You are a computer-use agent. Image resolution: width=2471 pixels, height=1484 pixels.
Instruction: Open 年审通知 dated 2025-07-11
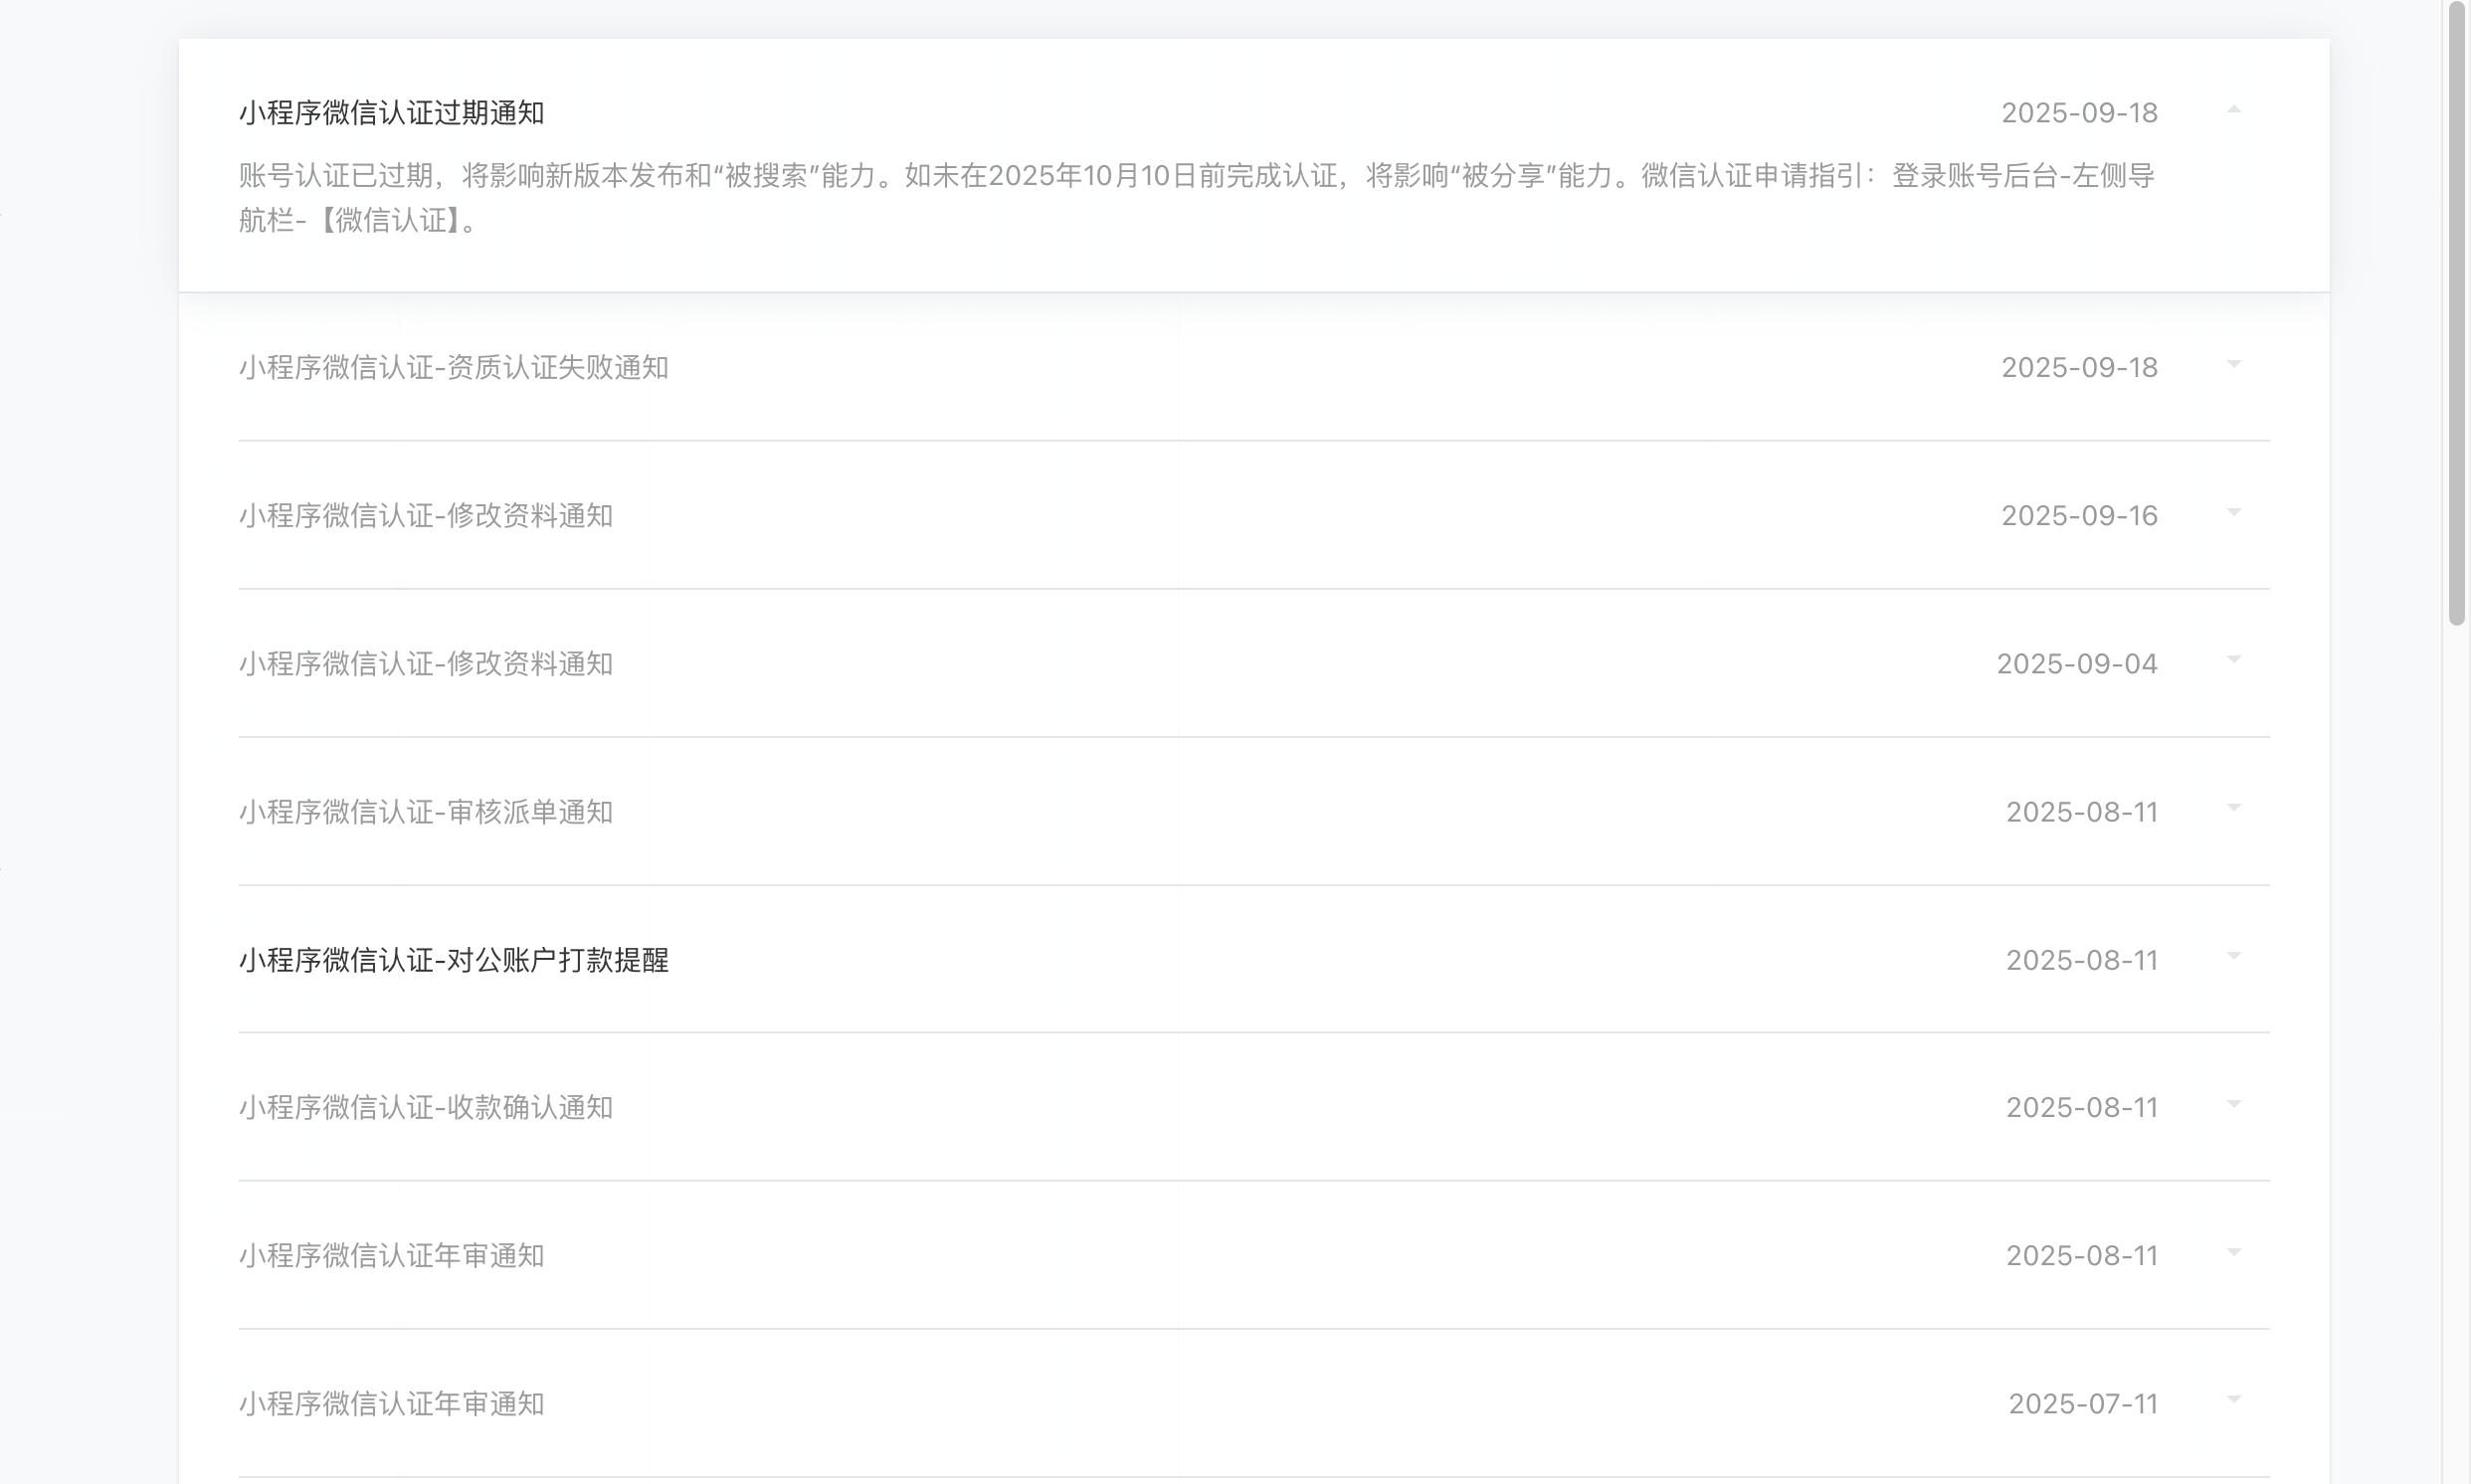click(391, 1404)
